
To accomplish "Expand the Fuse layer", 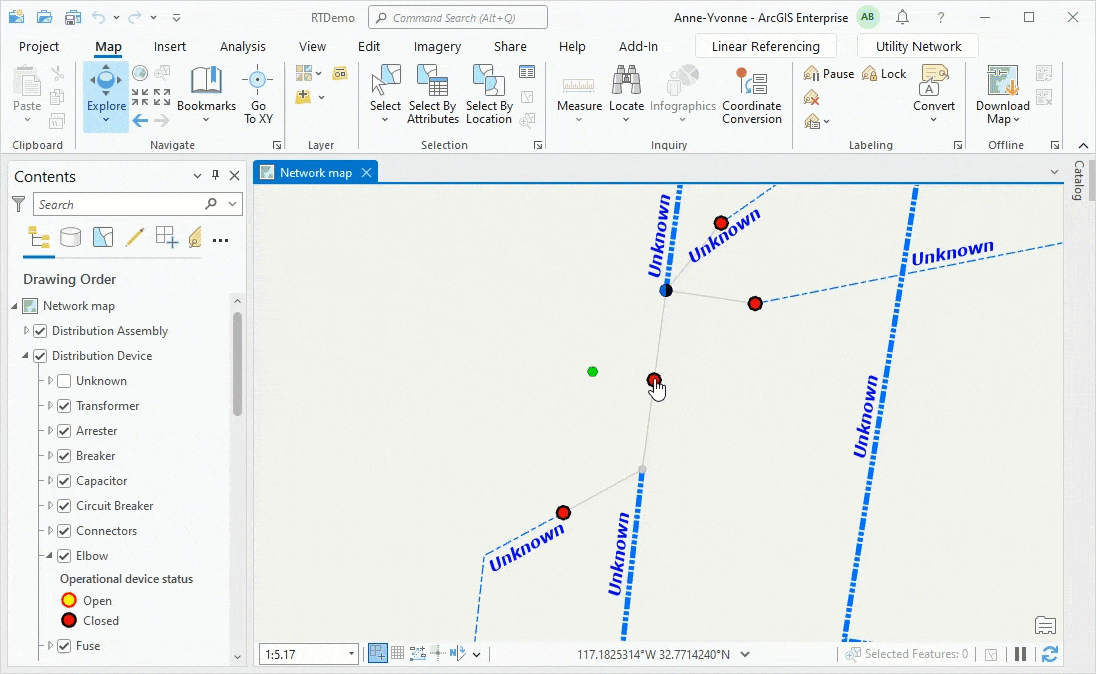I will pyautogui.click(x=50, y=646).
